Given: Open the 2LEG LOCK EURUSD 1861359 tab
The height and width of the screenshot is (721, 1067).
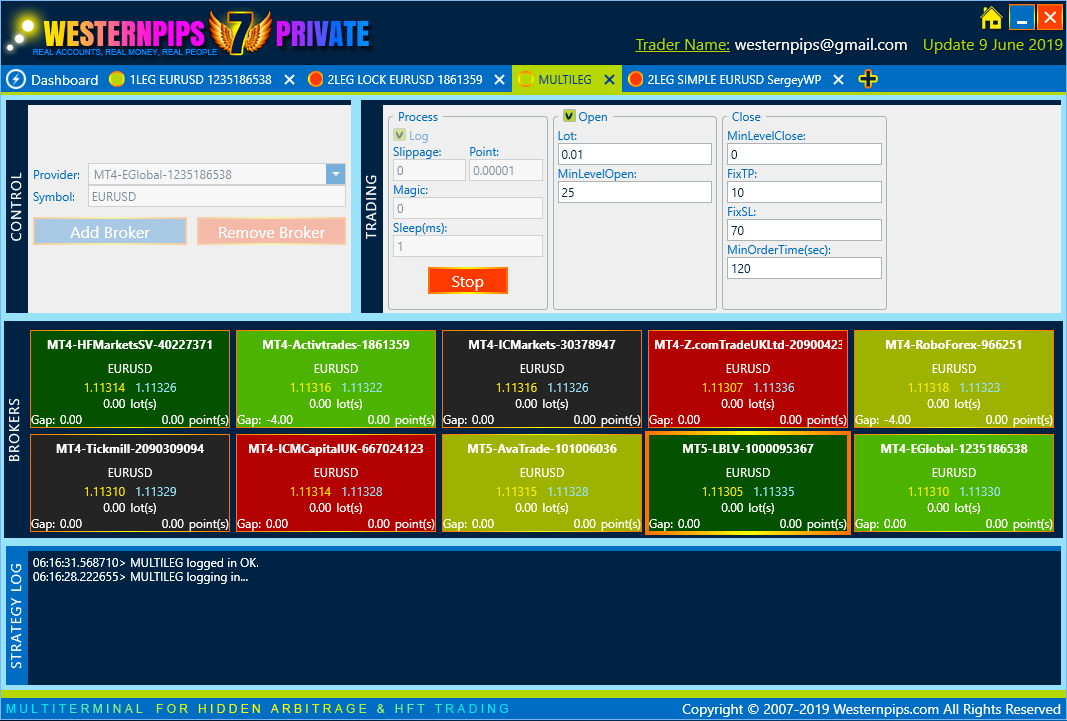Looking at the screenshot, I should [x=405, y=80].
